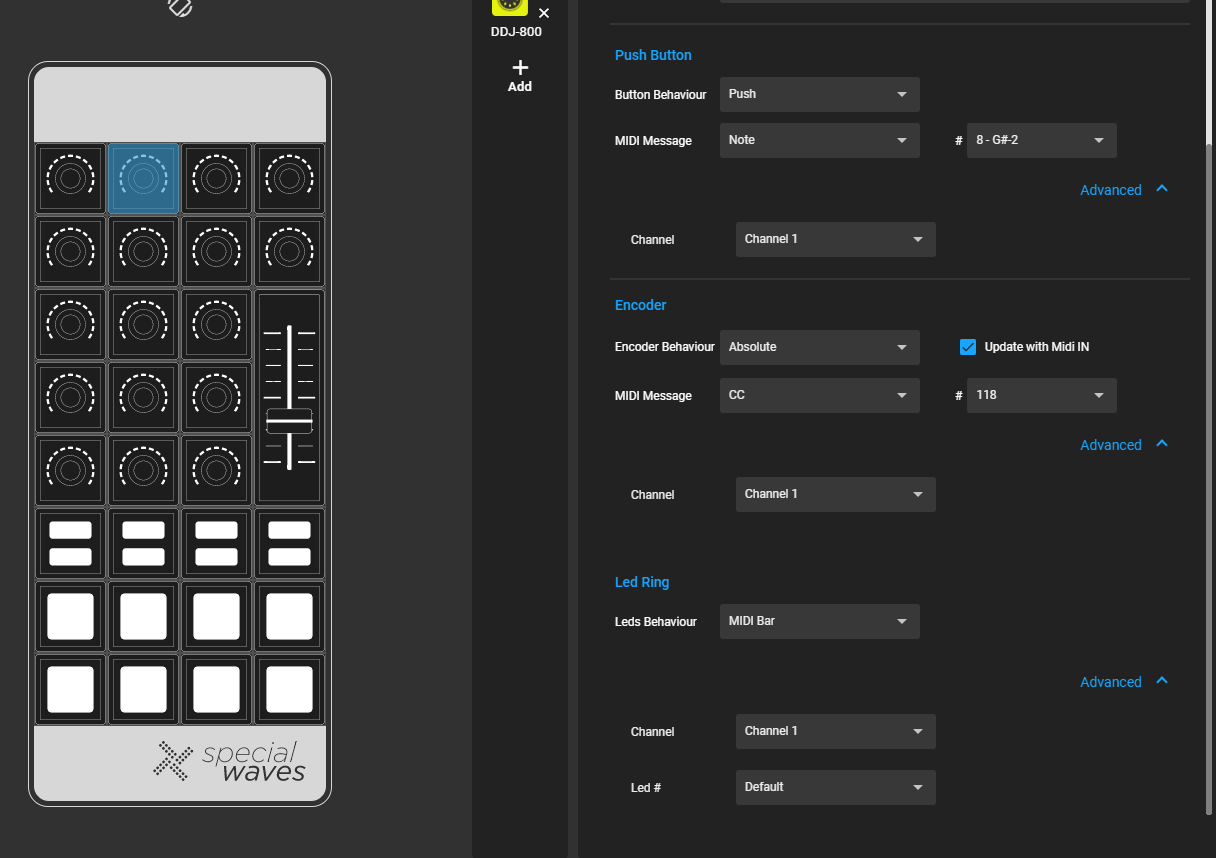This screenshot has height=858, width=1216.
Task: Open the CC number 118 dropdown
Action: 1041,395
